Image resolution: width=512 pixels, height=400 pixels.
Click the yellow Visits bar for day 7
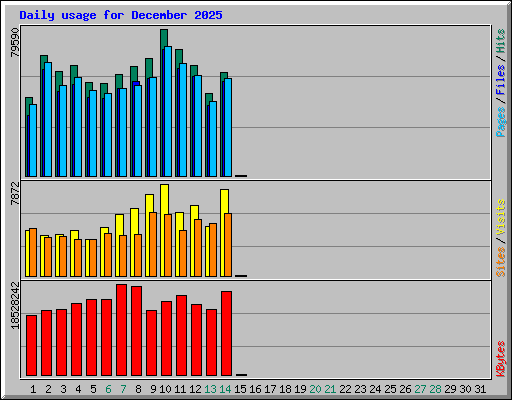point(118,225)
